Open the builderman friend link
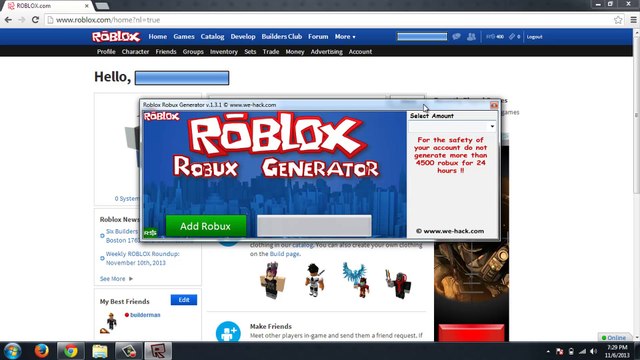 pyautogui.click(x=145, y=315)
